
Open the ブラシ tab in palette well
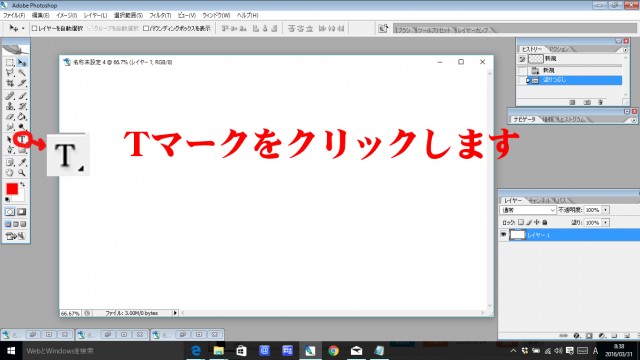click(404, 30)
